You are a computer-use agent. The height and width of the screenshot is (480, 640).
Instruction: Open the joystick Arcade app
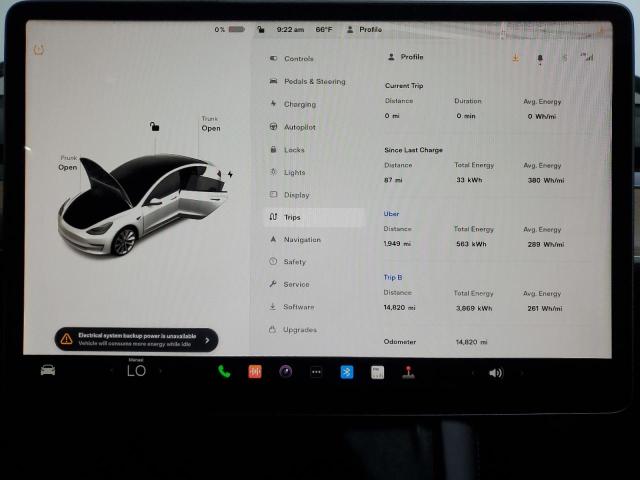pyautogui.click(x=408, y=372)
